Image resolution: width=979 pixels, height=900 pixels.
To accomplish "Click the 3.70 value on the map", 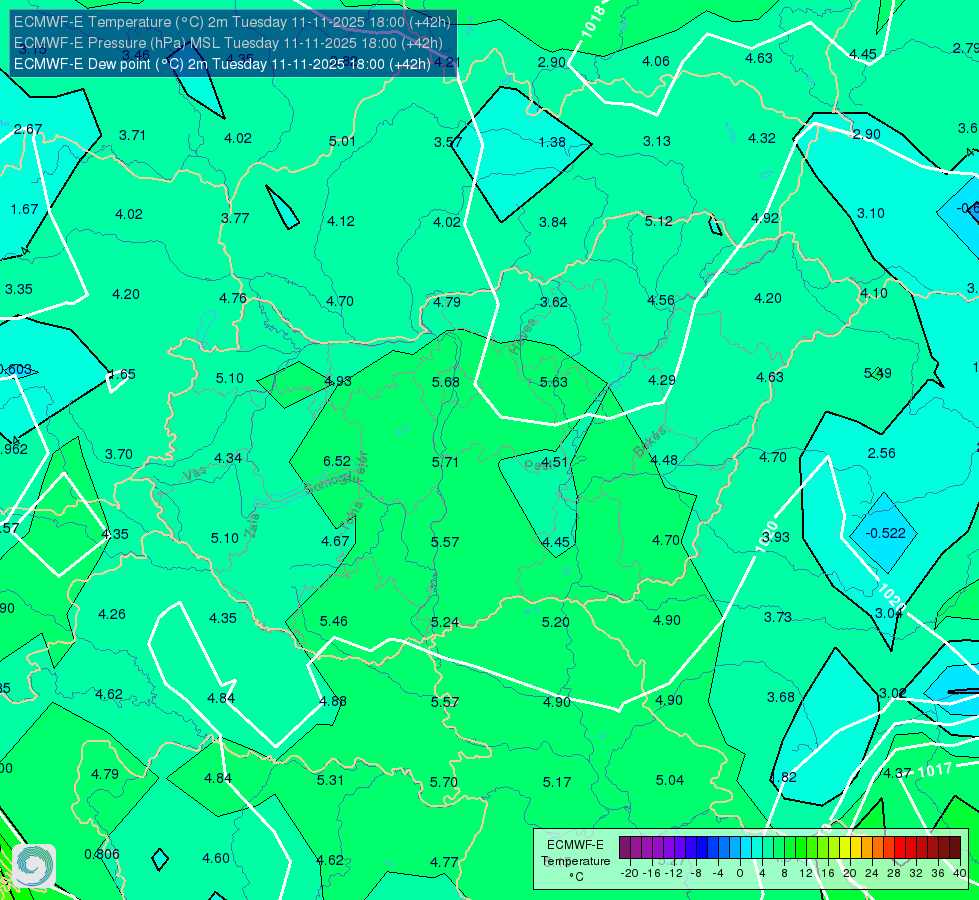I will pyautogui.click(x=119, y=454).
